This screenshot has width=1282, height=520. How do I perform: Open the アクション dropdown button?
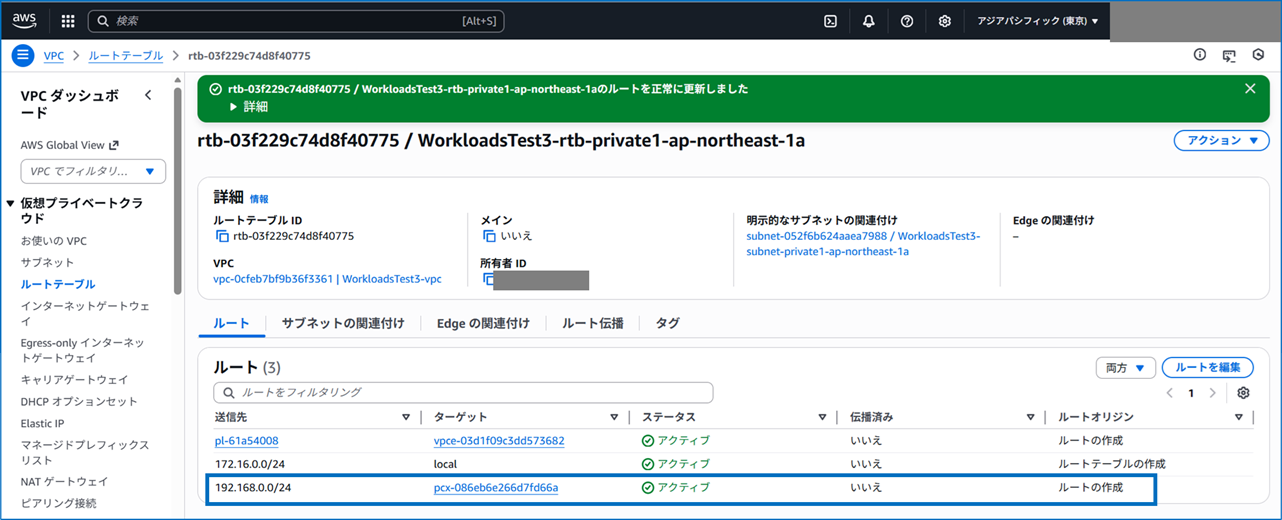pyautogui.click(x=1221, y=141)
